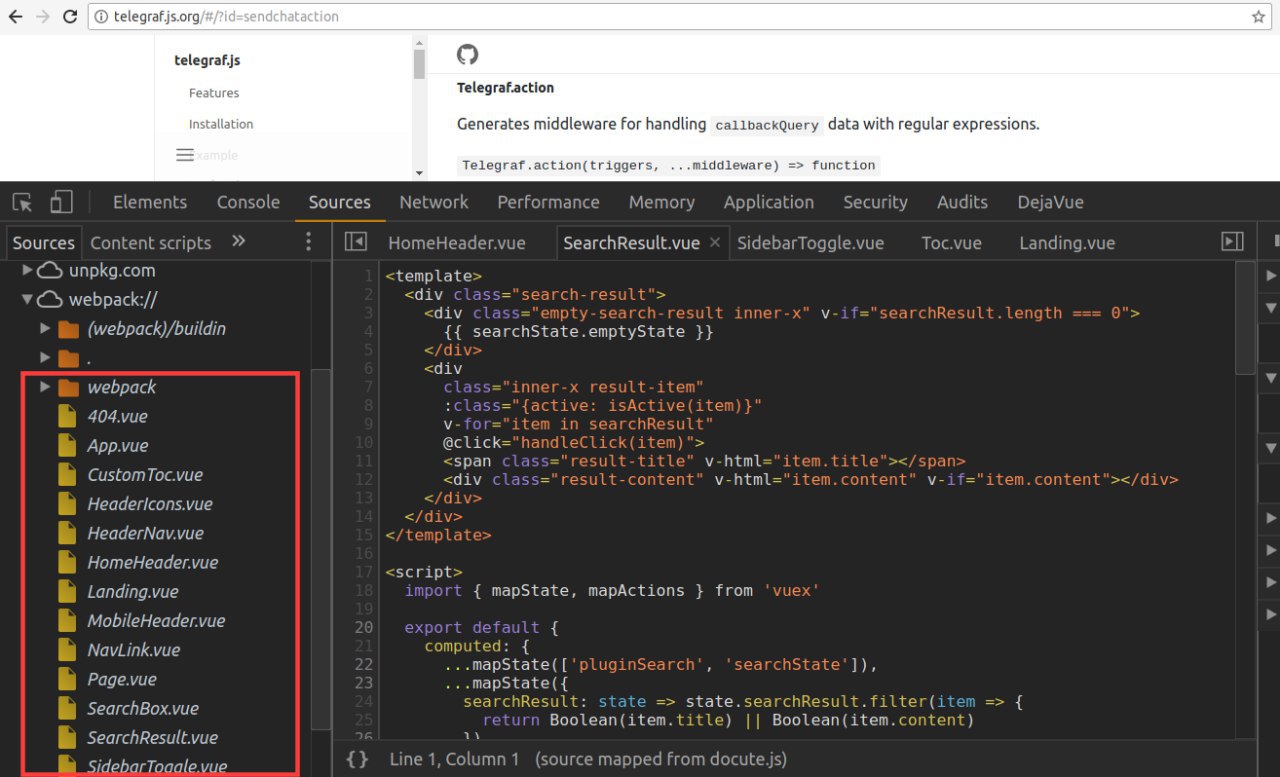The image size is (1280, 777).
Task: Click the code editor vertical scrollbar
Action: pos(1245,316)
